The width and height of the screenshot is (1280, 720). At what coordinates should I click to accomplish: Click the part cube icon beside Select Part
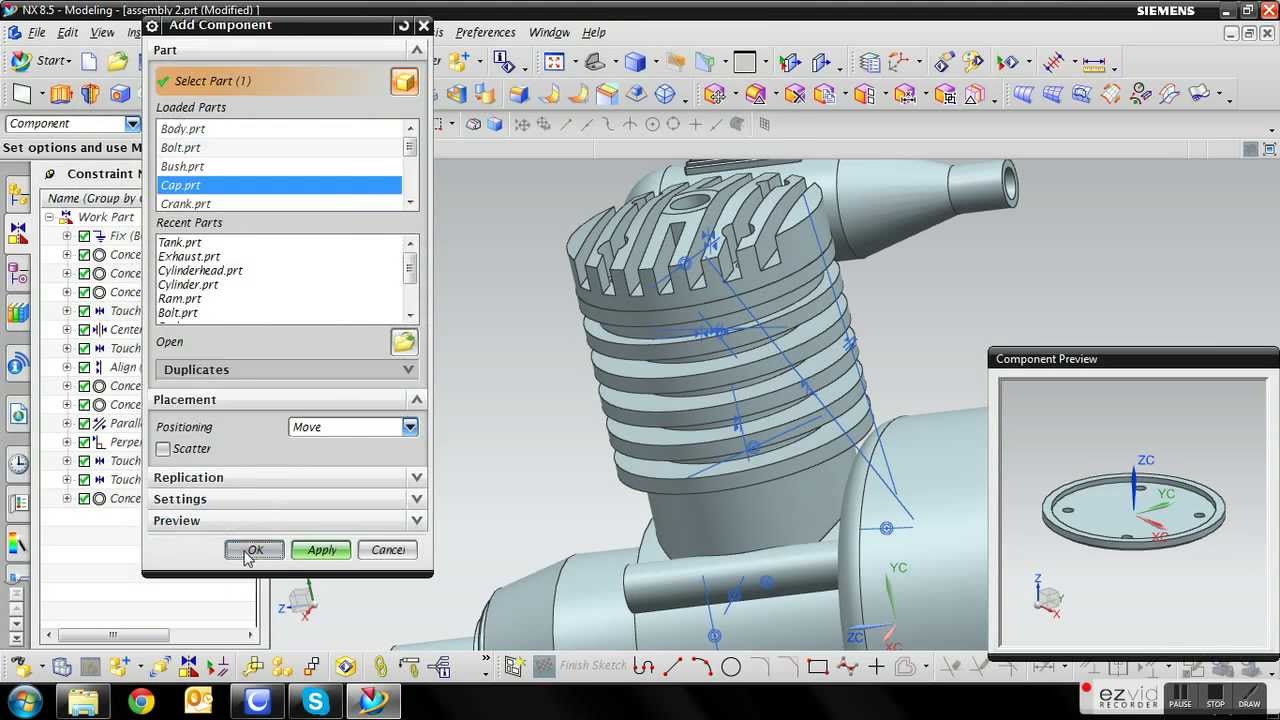[x=404, y=81]
